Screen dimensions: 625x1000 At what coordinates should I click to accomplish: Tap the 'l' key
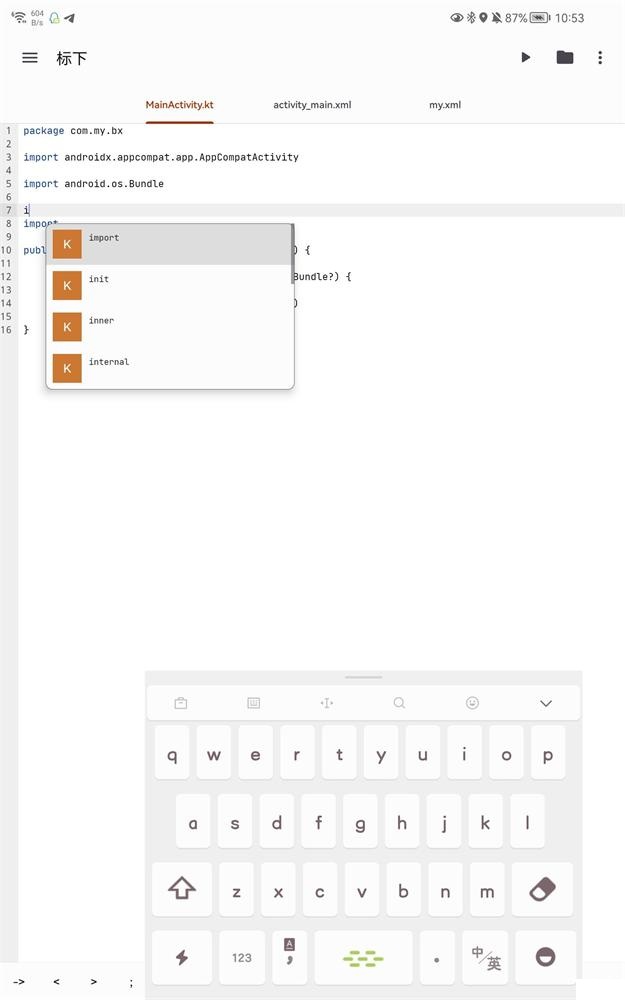(527, 821)
